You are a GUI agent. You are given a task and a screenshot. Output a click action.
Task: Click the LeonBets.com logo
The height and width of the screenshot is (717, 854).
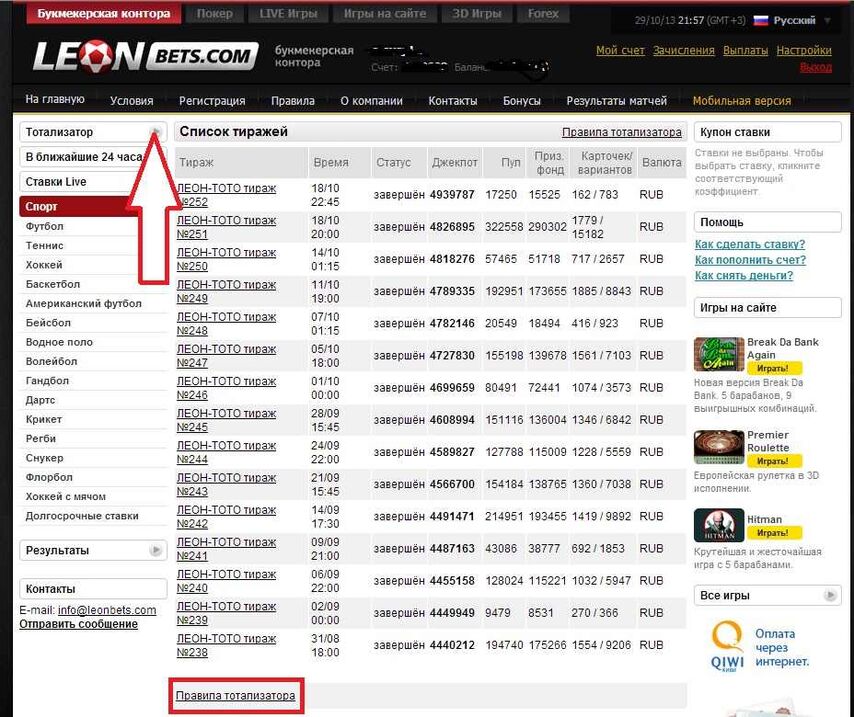145,56
